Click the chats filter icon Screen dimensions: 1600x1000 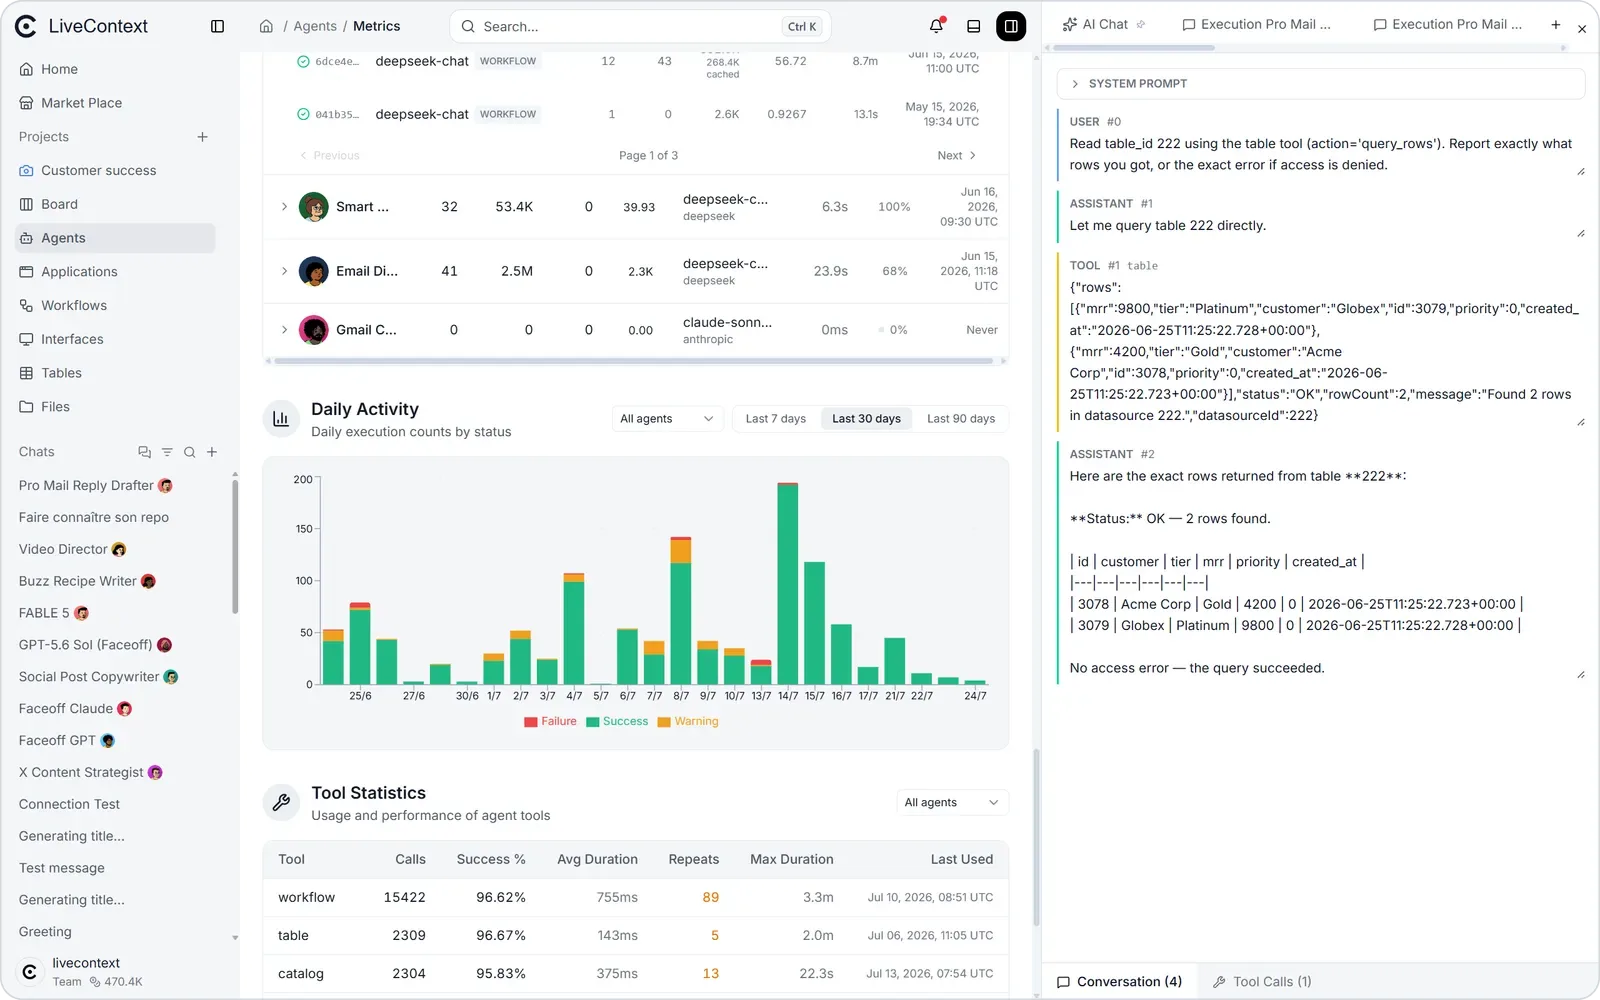[x=167, y=452]
